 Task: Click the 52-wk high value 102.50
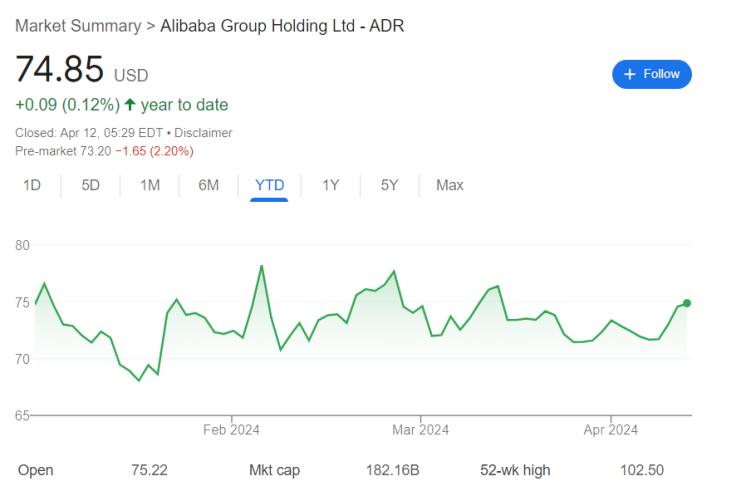pos(670,470)
